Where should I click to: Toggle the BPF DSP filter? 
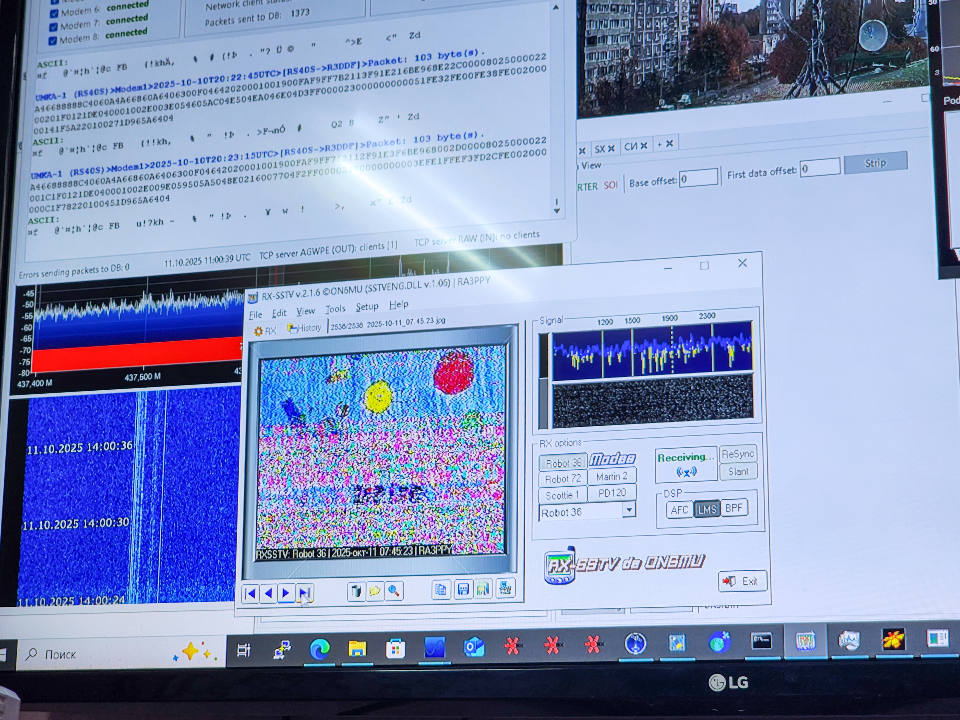[x=733, y=508]
